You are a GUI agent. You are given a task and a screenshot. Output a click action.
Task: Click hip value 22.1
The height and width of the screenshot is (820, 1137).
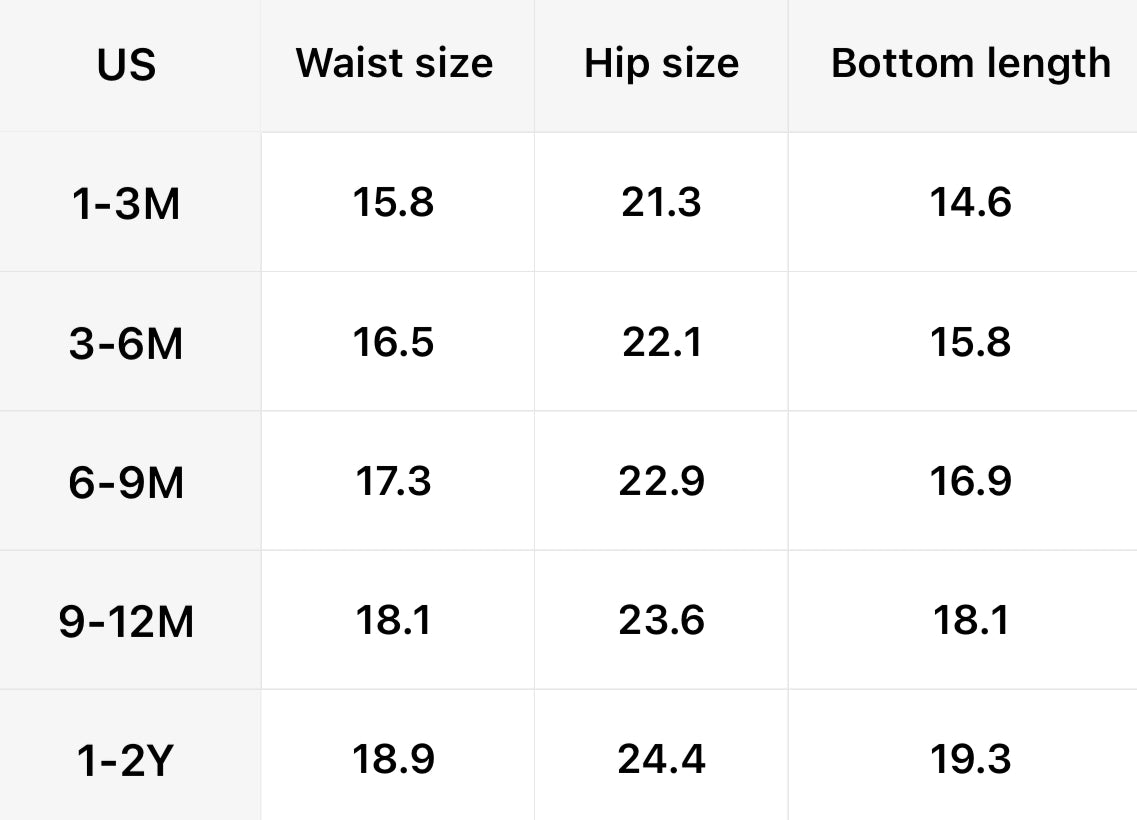[661, 342]
